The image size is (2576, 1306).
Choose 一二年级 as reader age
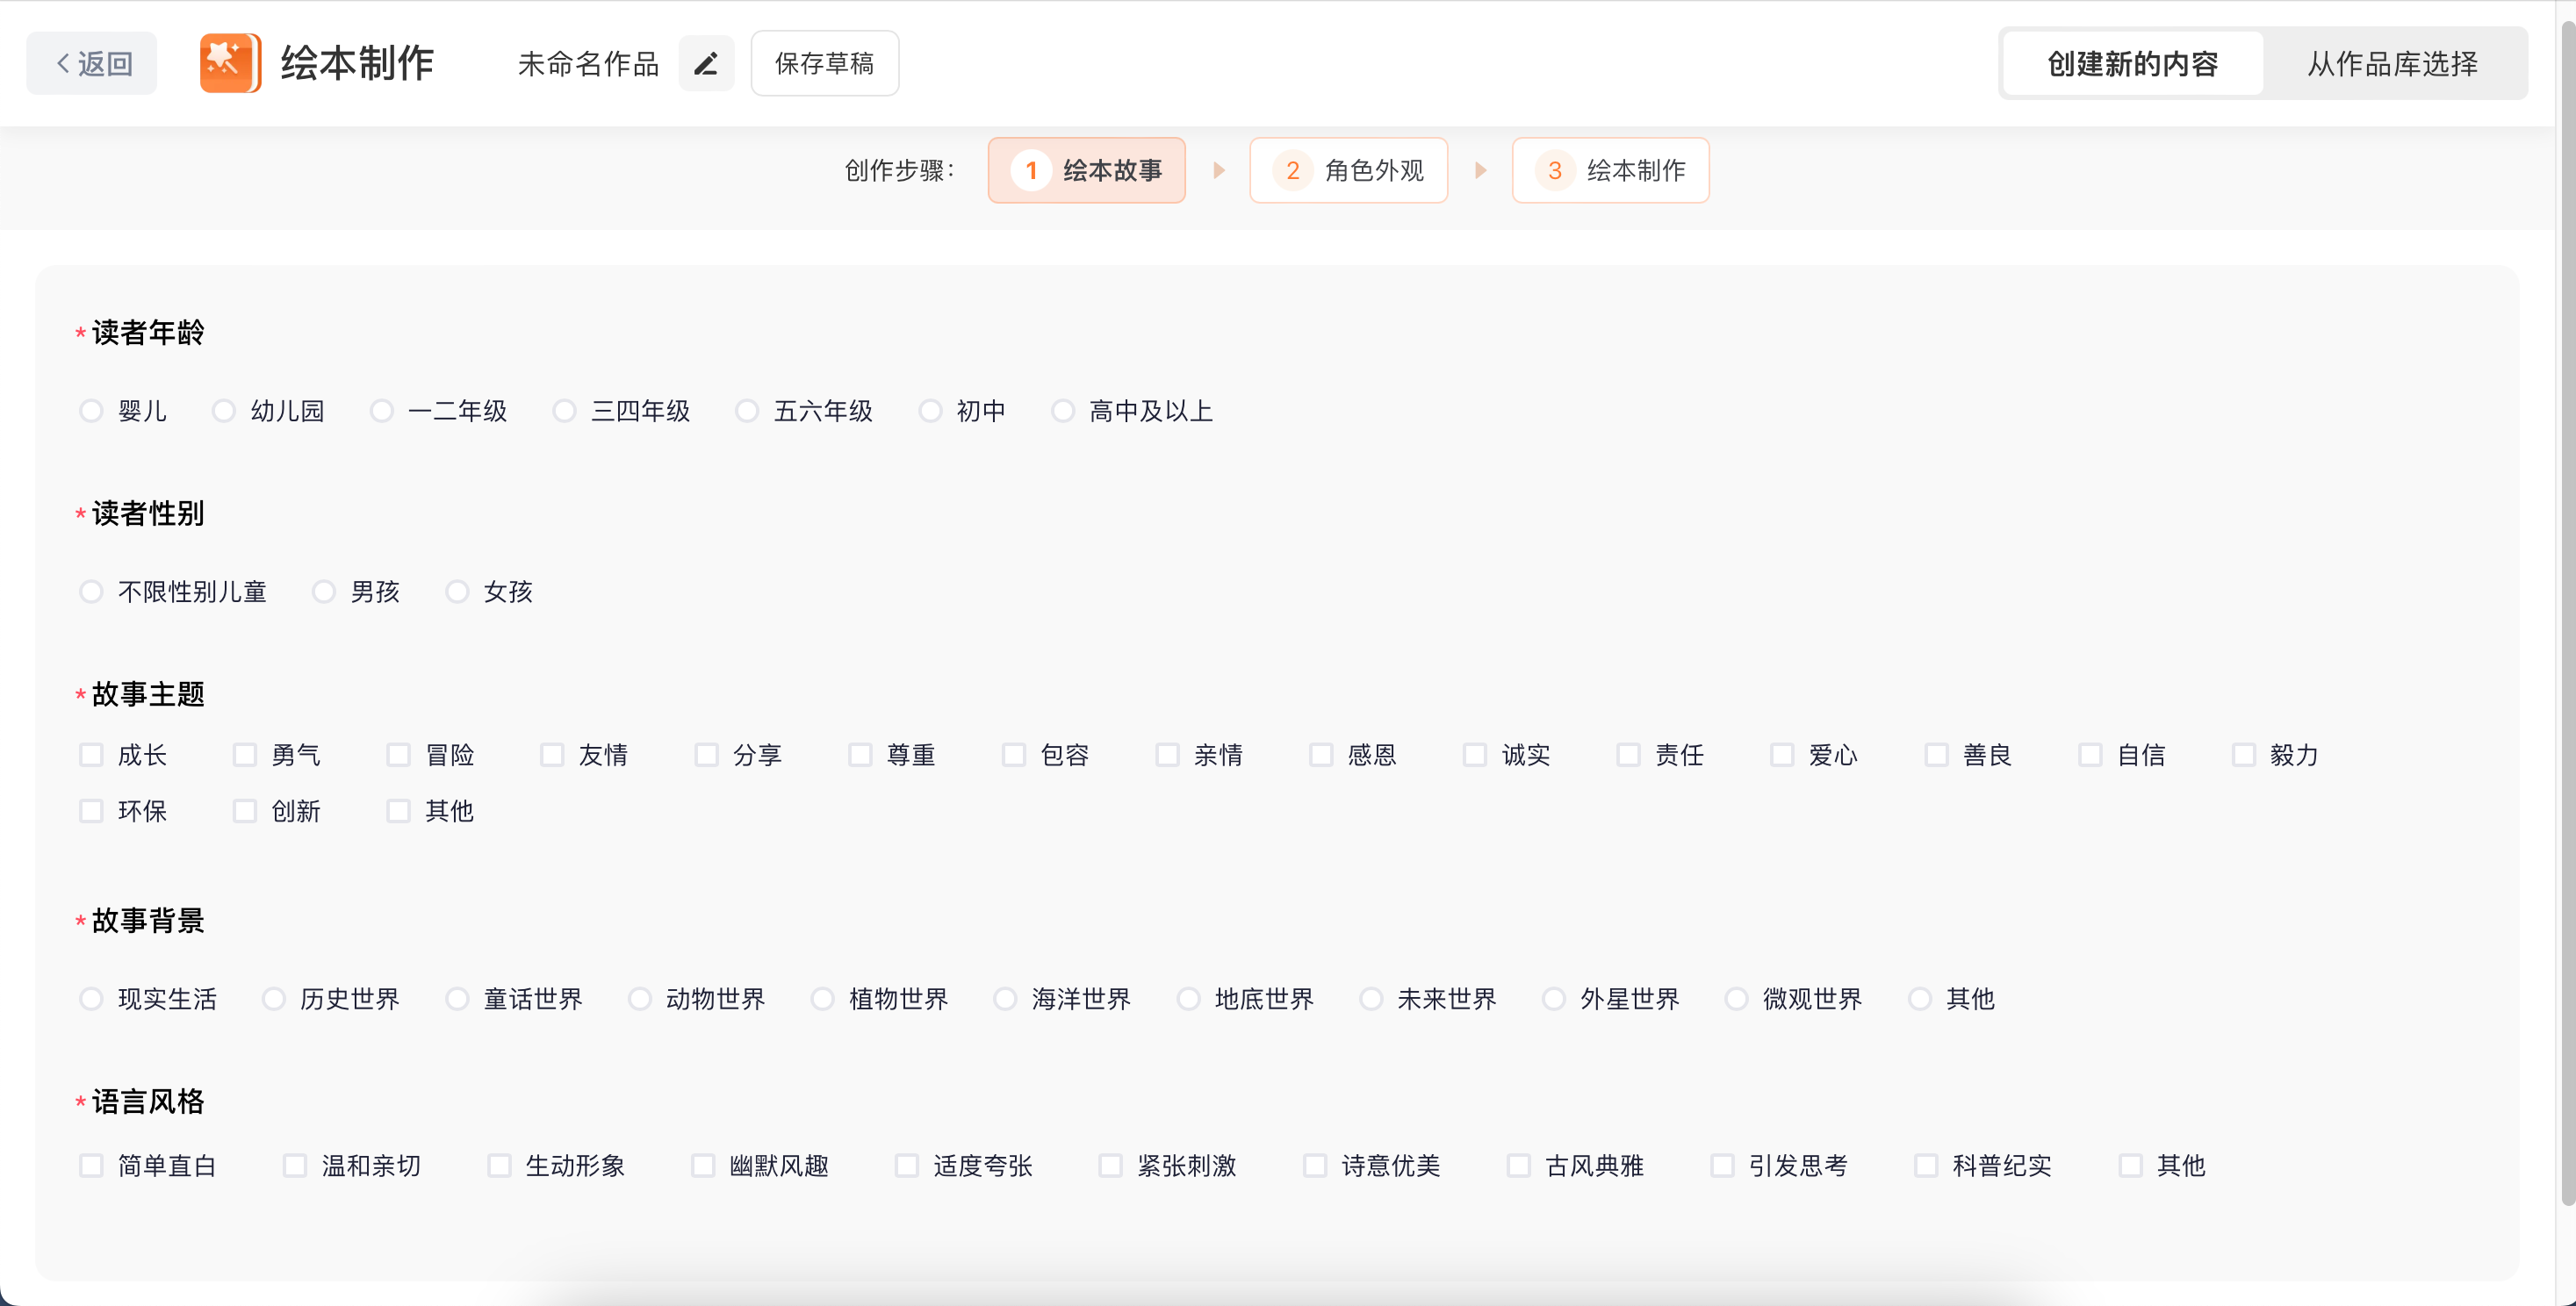point(382,411)
